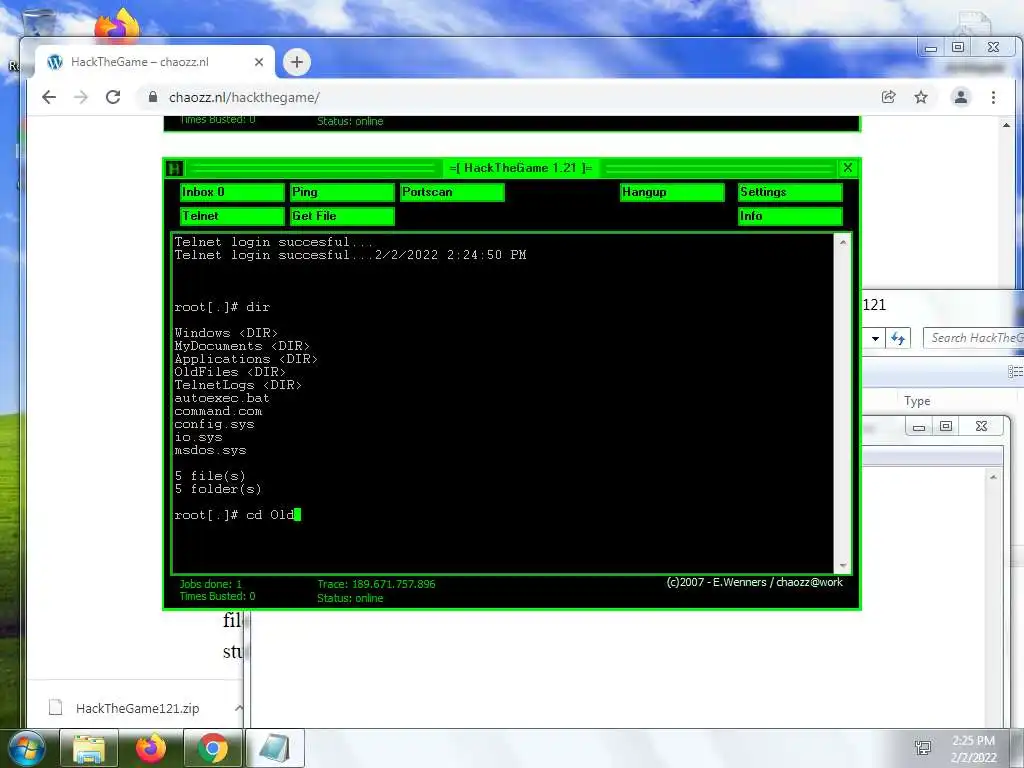Click the 'MyDocuments <DIR>' entry
Viewport: 1024px width, 768px height.
click(x=242, y=345)
